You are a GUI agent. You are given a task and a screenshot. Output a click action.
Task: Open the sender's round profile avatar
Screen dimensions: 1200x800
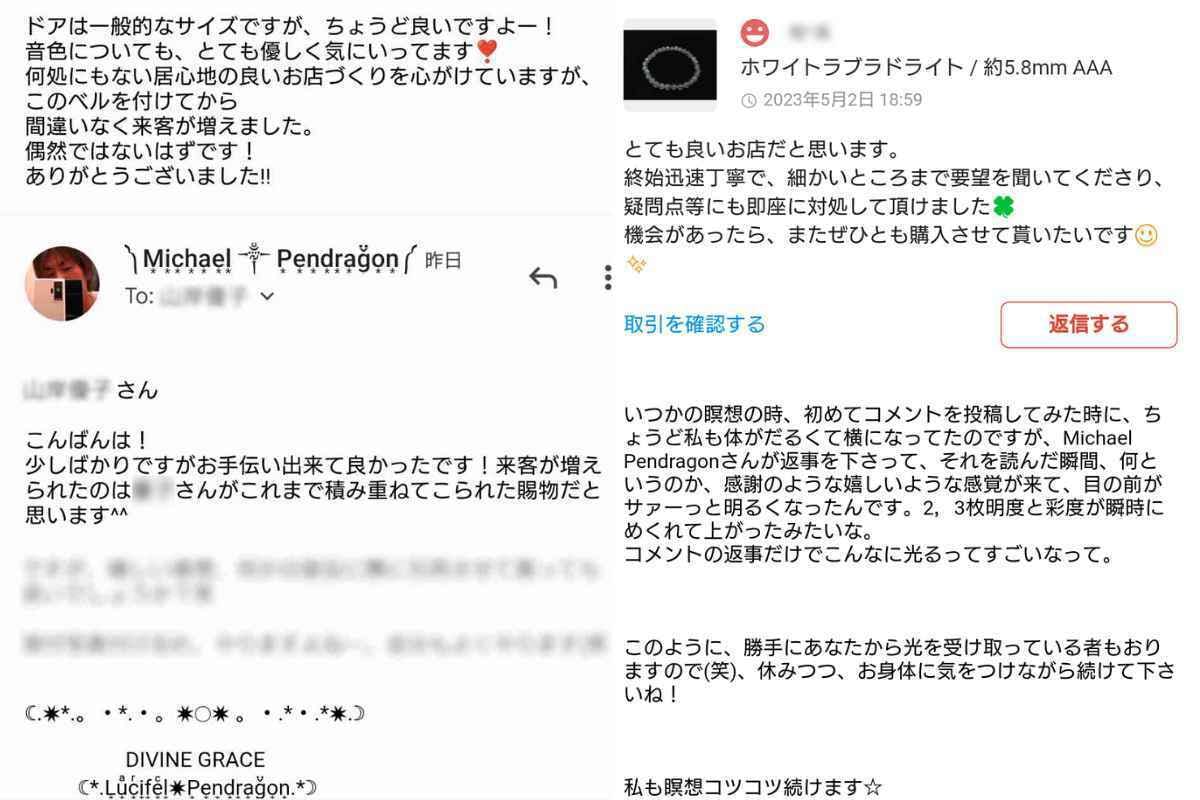[62, 283]
